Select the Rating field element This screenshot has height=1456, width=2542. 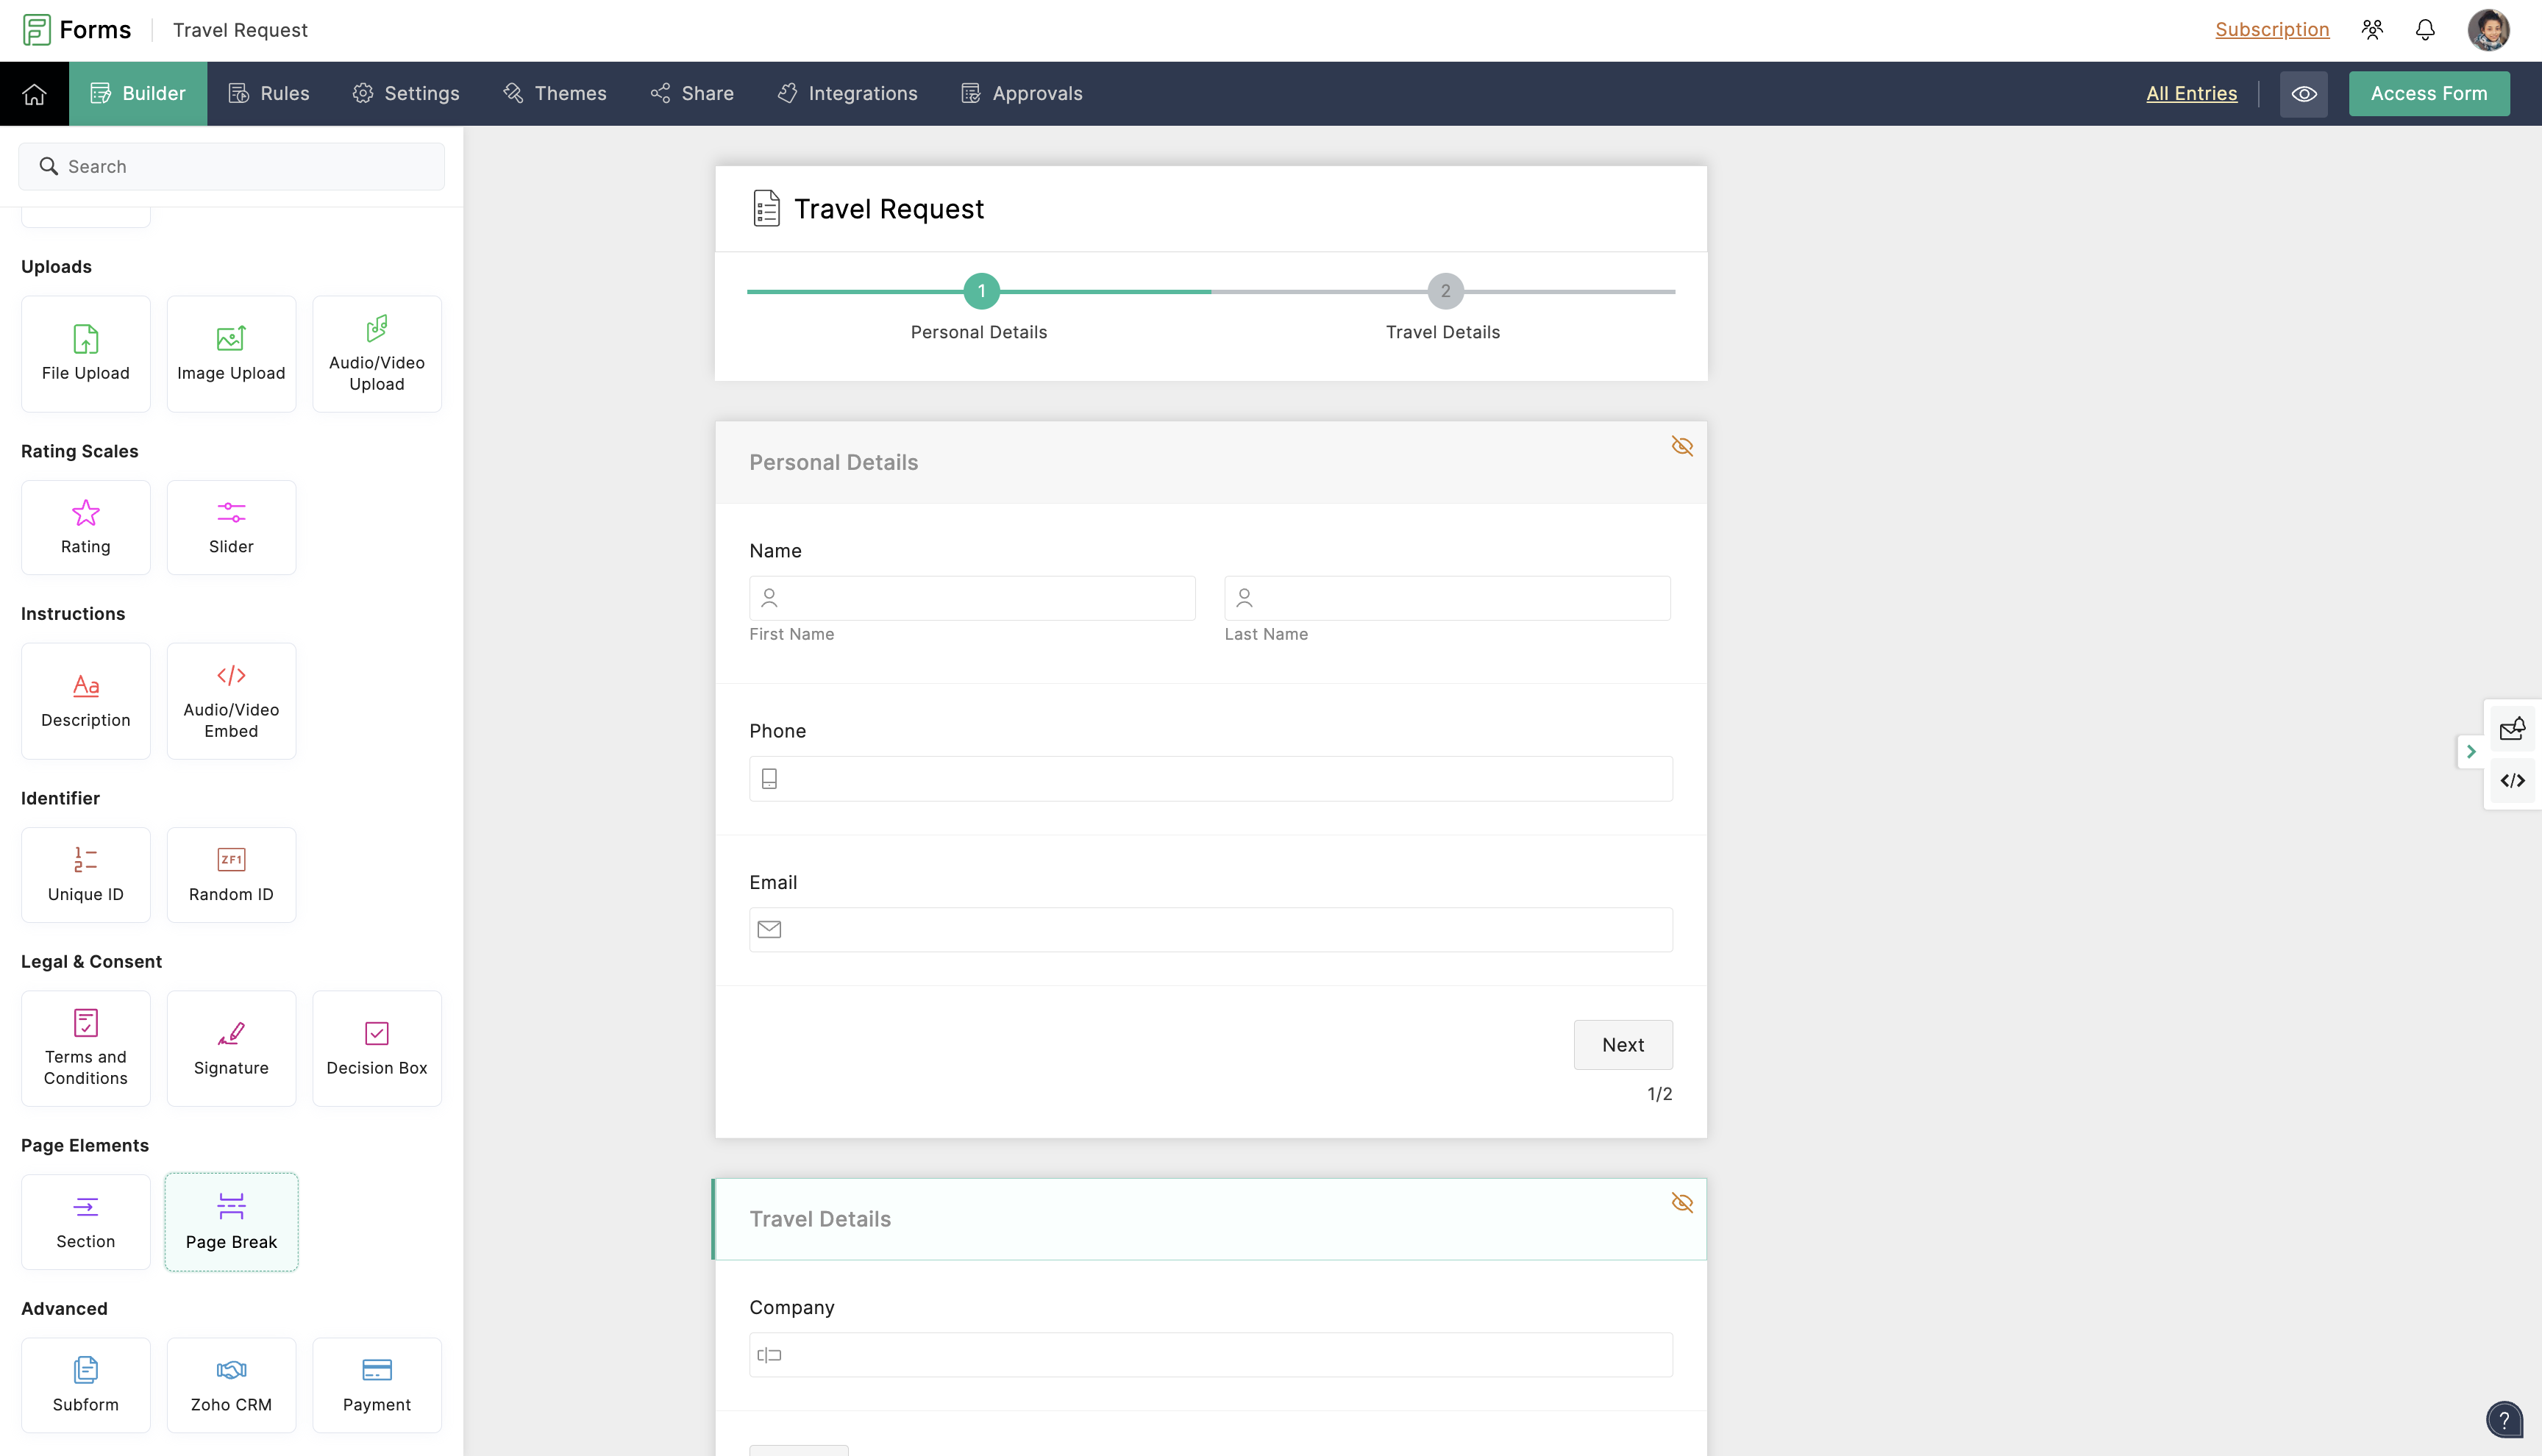85,527
